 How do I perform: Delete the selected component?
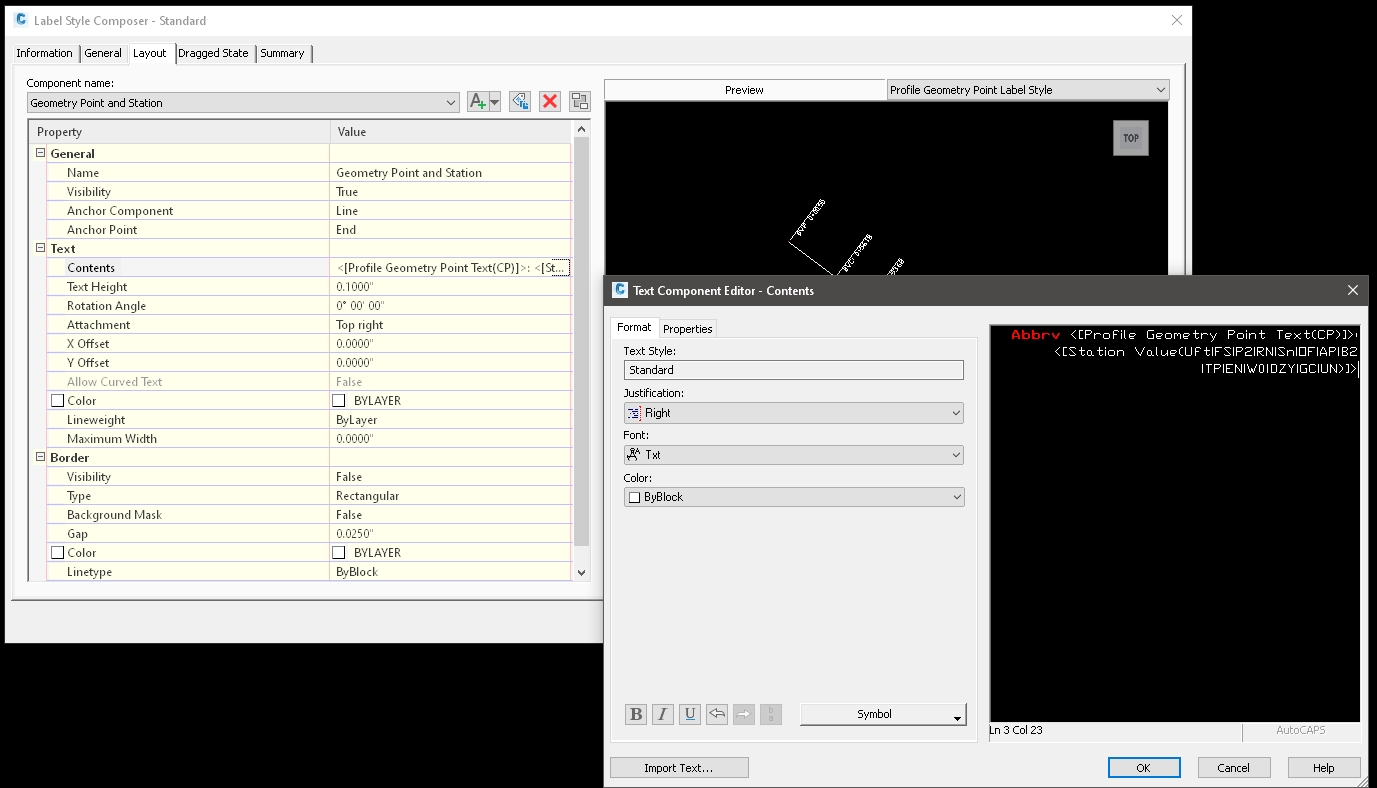[549, 101]
